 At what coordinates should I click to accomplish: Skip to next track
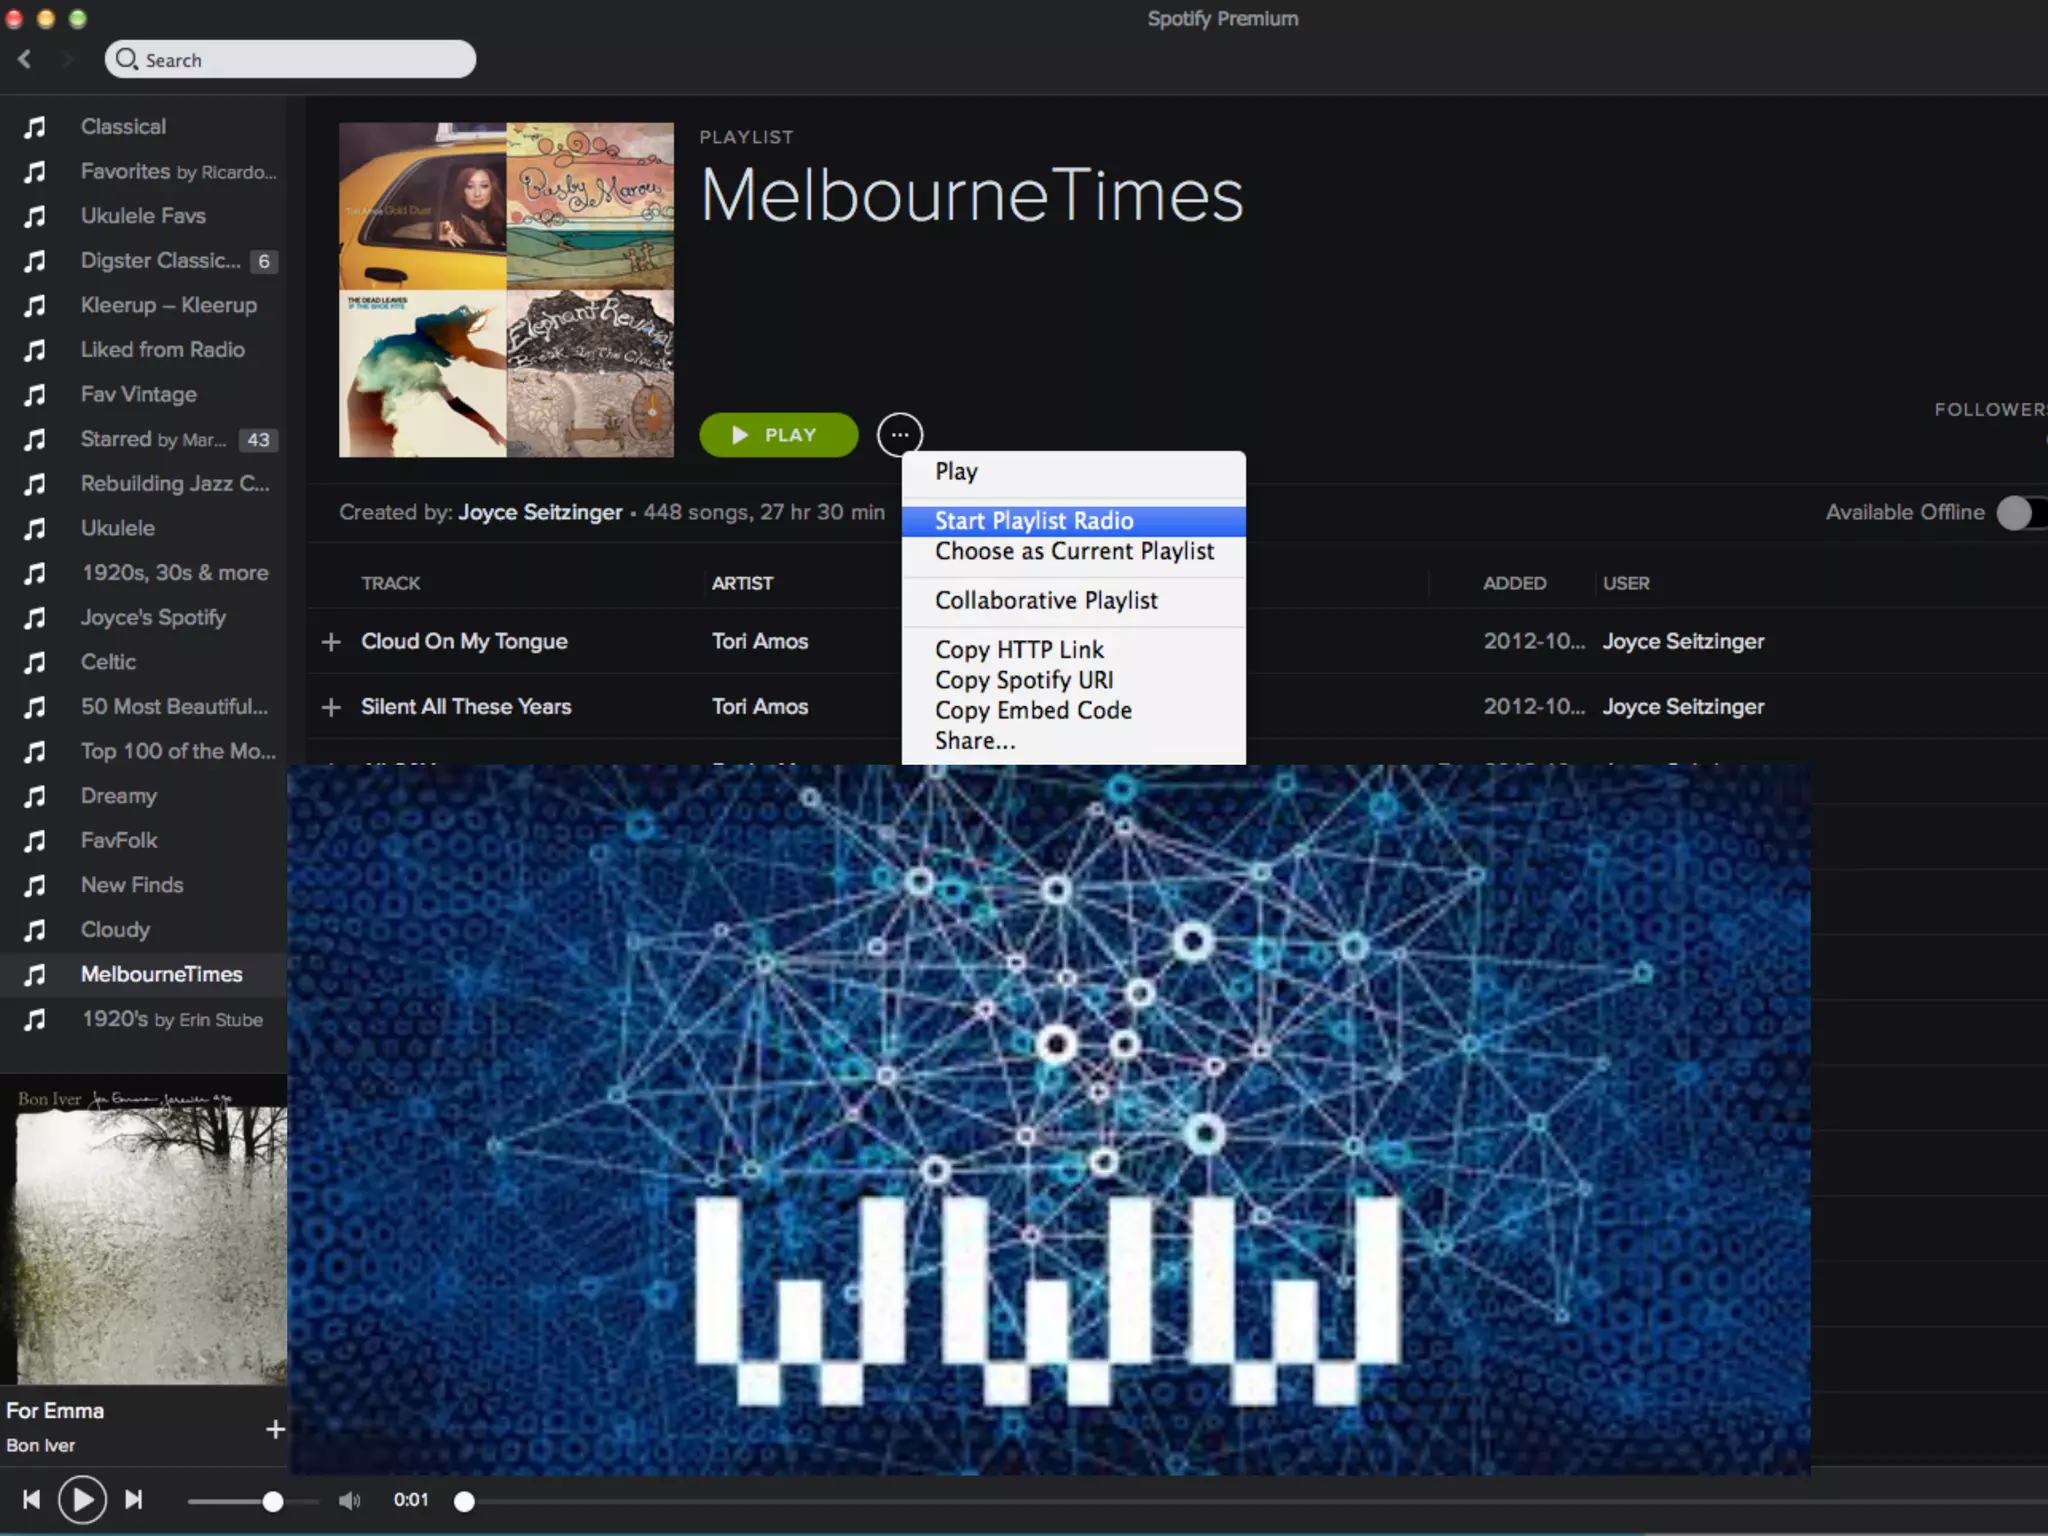click(133, 1499)
